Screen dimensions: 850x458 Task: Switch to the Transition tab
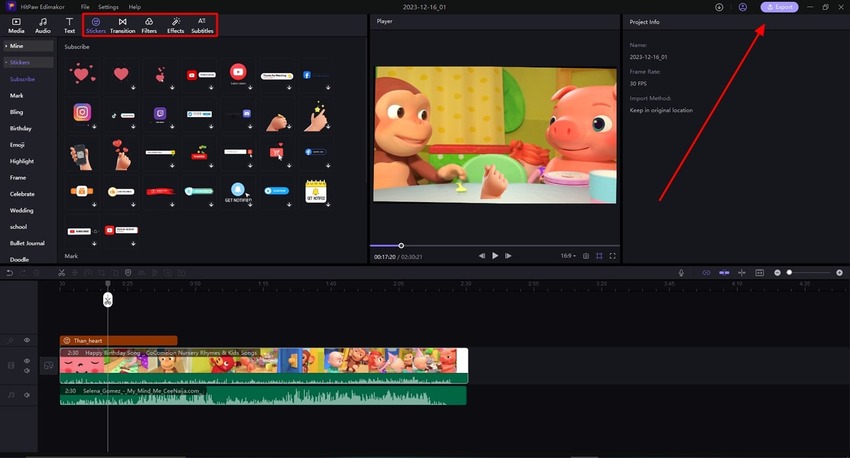tap(122, 25)
